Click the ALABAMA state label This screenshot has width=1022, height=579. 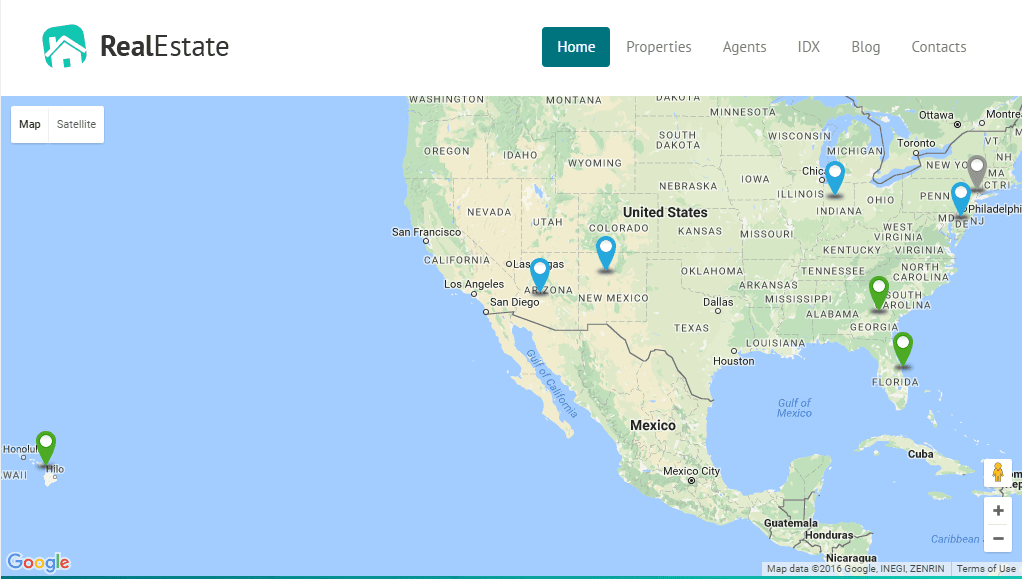pos(833,314)
